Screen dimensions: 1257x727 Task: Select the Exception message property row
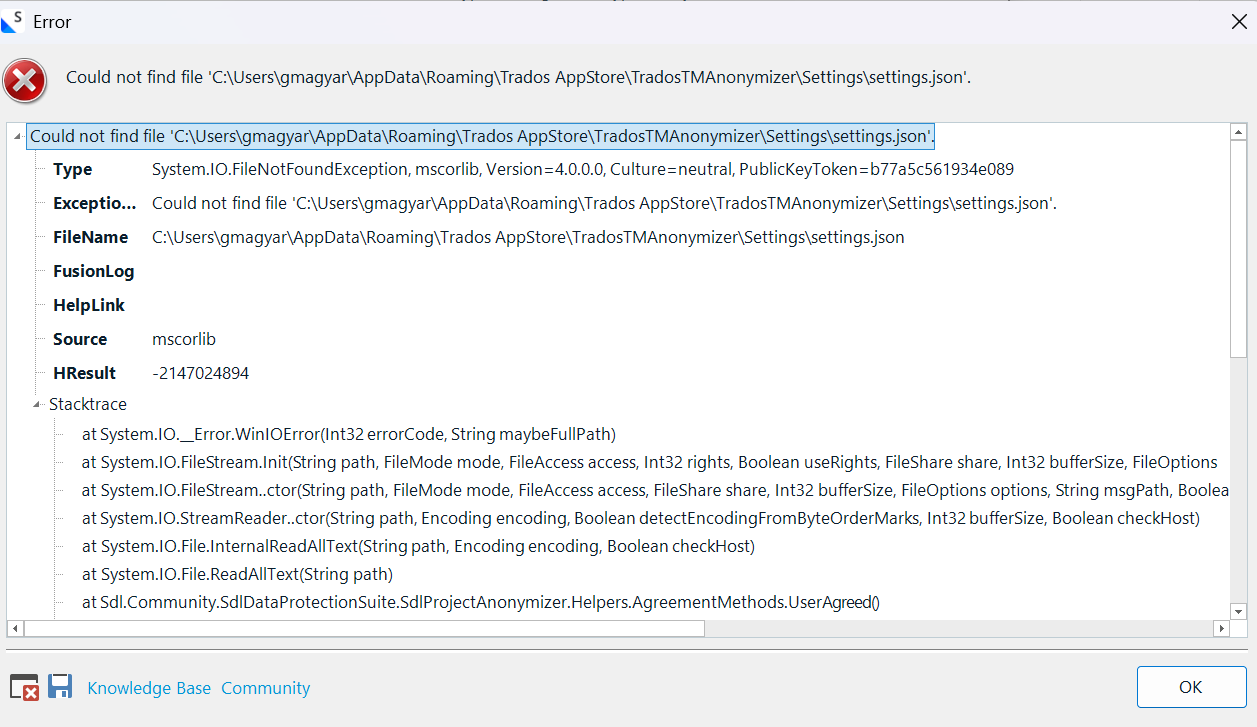[x=555, y=203]
